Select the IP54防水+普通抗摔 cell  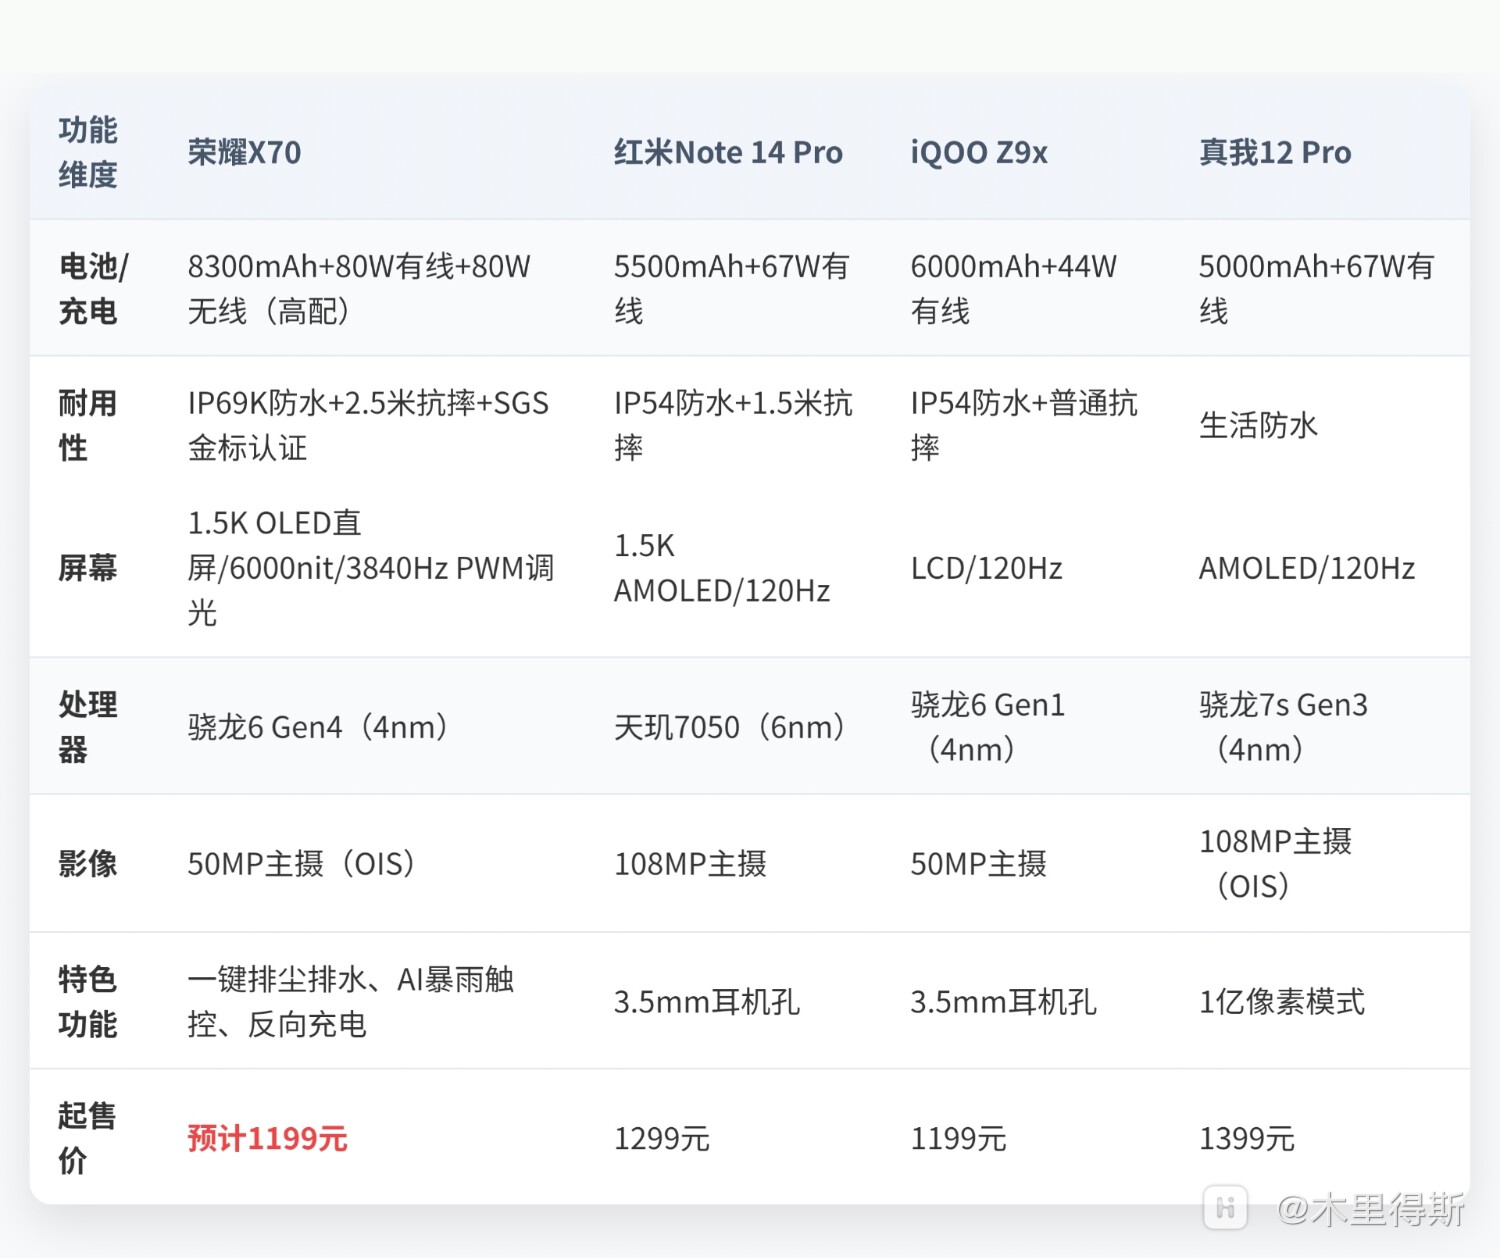click(1024, 426)
